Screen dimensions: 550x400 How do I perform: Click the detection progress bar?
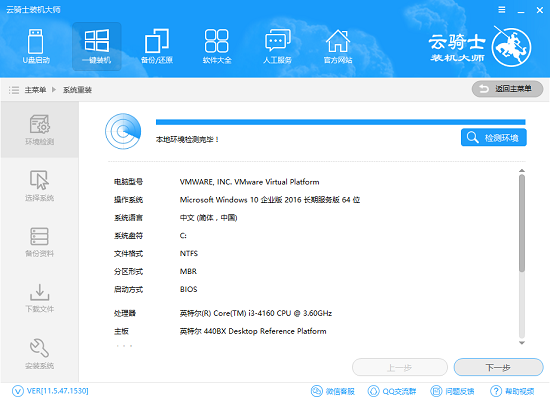(340, 122)
